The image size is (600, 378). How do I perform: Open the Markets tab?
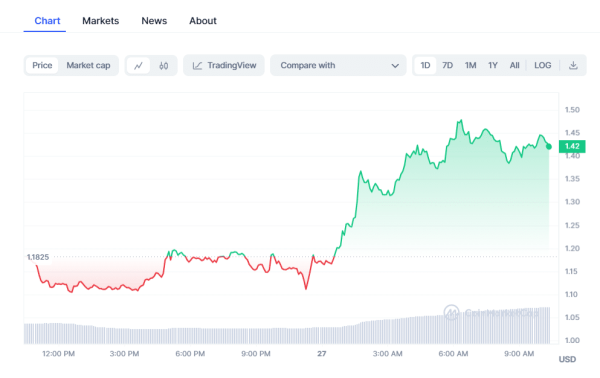101,21
